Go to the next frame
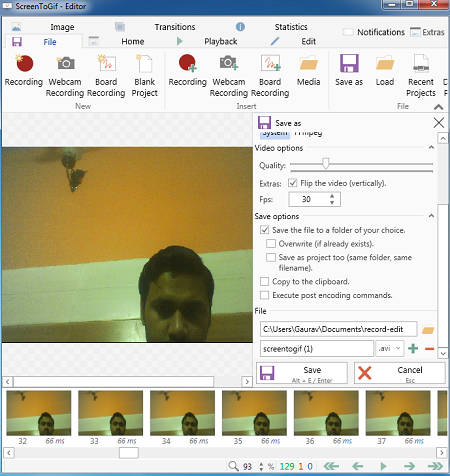The width and height of the screenshot is (450, 476). [409, 466]
